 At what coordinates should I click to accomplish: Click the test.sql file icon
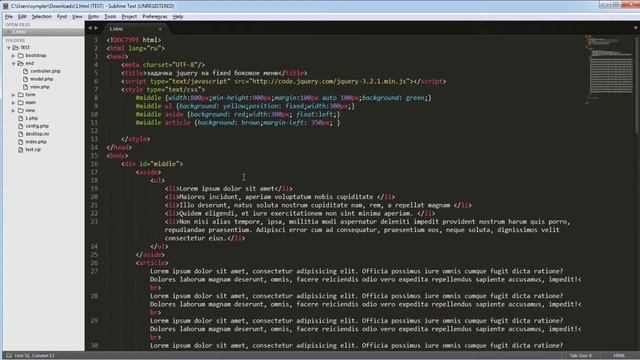21,150
